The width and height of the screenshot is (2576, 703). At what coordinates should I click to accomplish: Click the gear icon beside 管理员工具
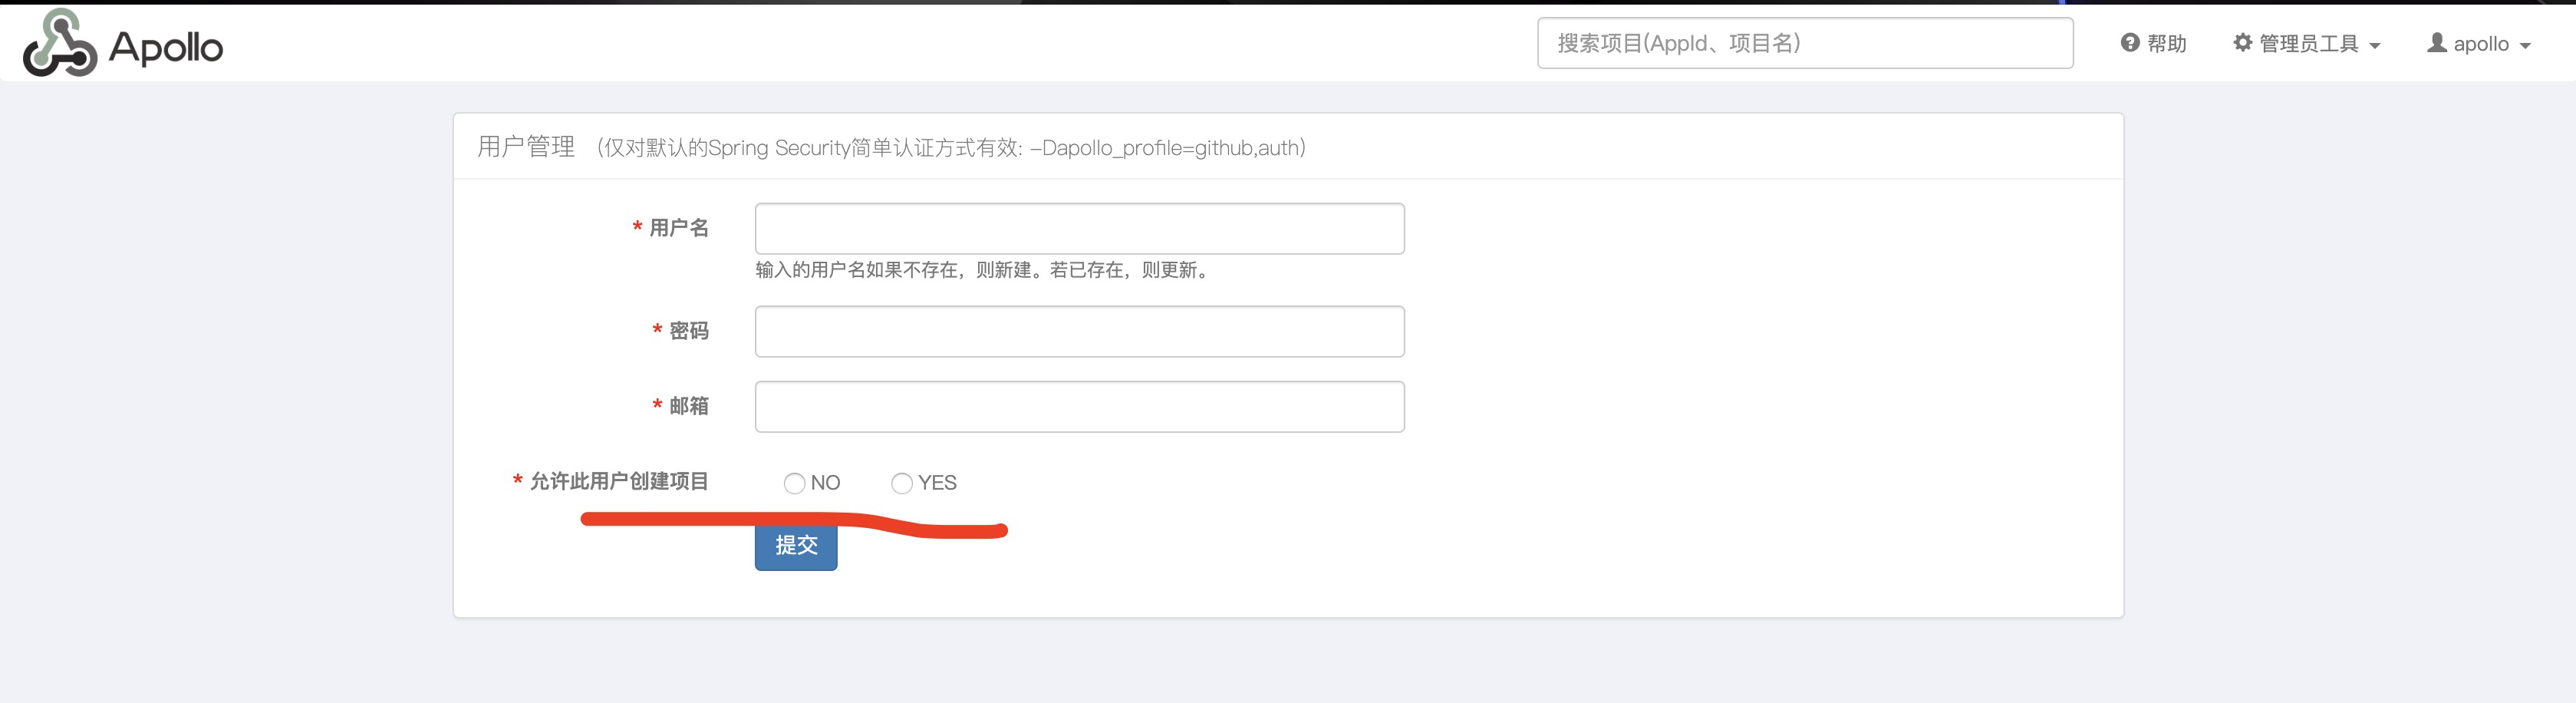2243,42
